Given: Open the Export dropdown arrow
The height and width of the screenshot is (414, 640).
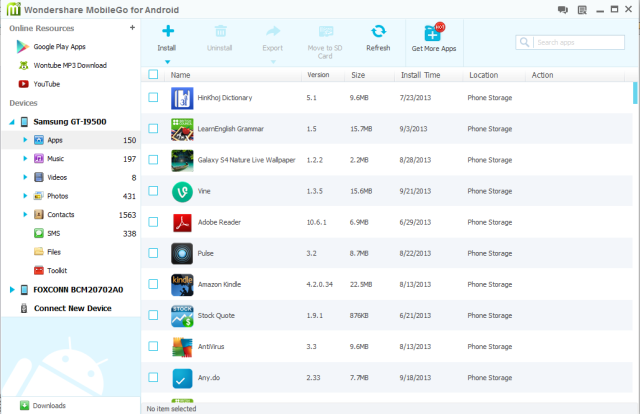Looking at the screenshot, I should point(273,62).
